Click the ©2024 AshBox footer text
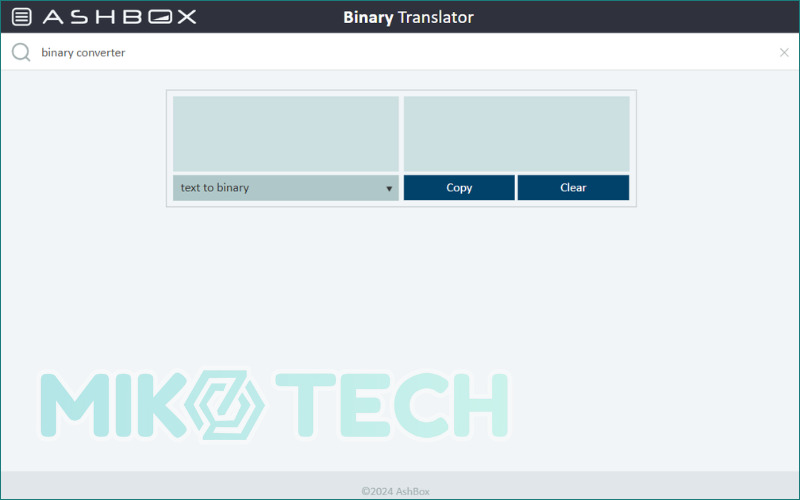The height and width of the screenshot is (500, 800). 395,491
